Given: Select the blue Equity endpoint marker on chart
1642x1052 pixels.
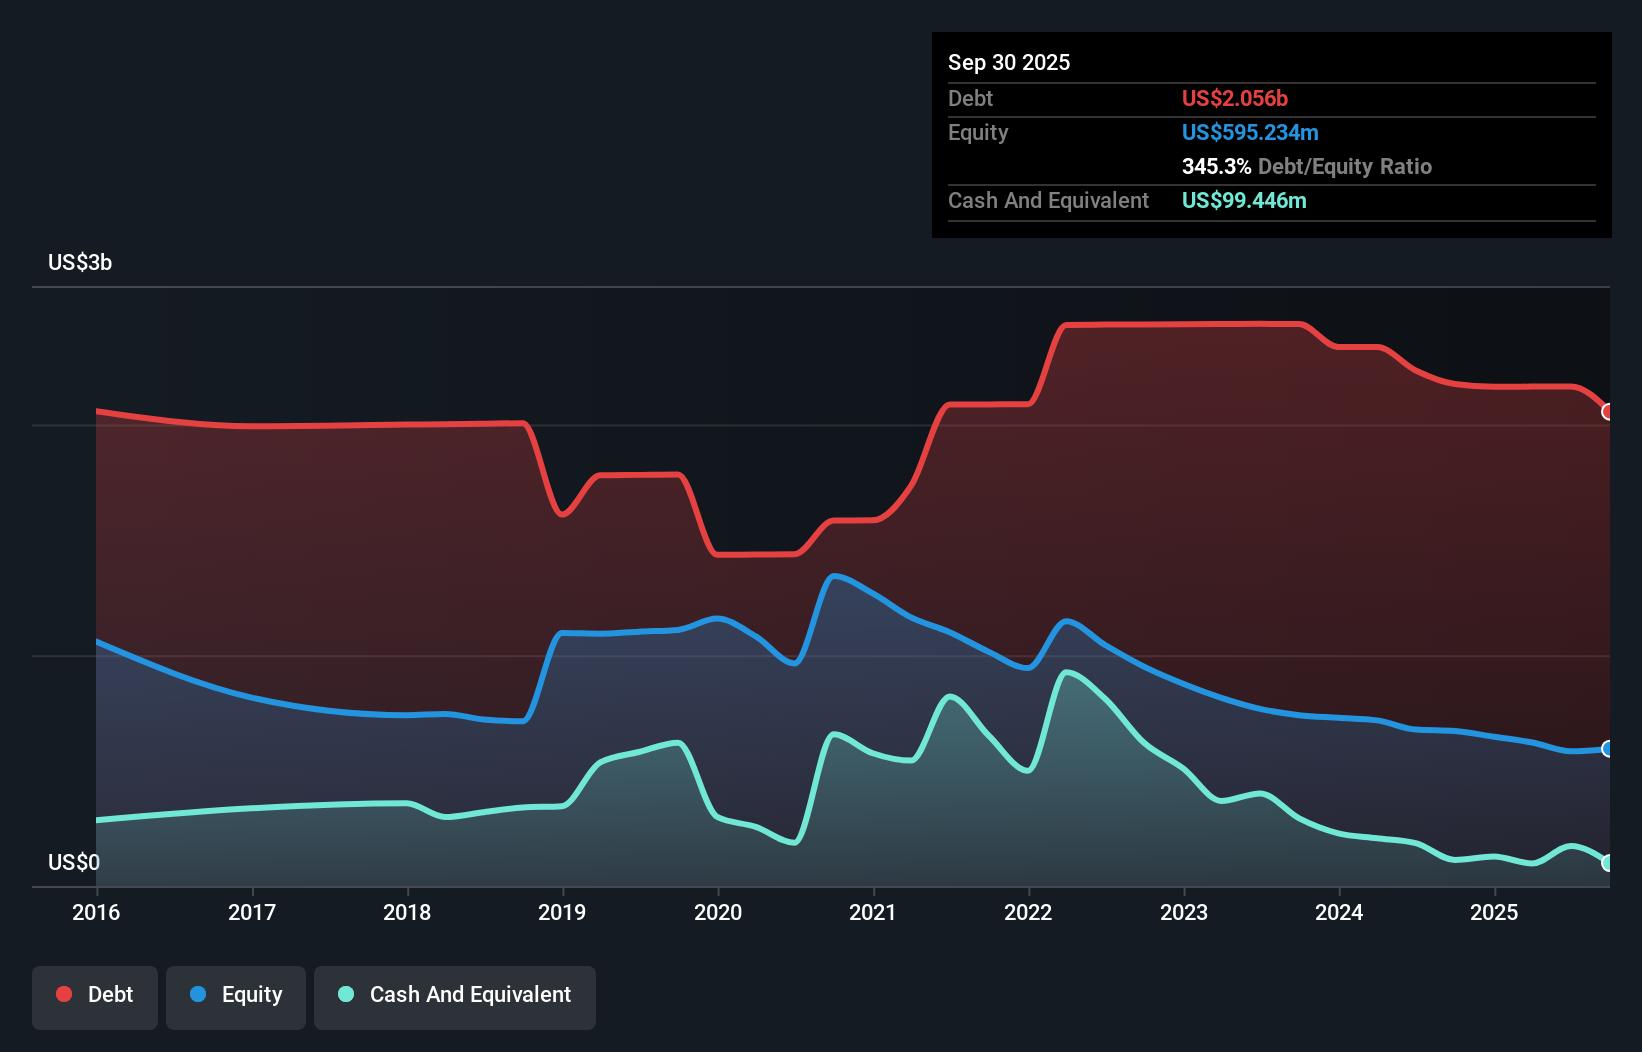Looking at the screenshot, I should 1608,748.
